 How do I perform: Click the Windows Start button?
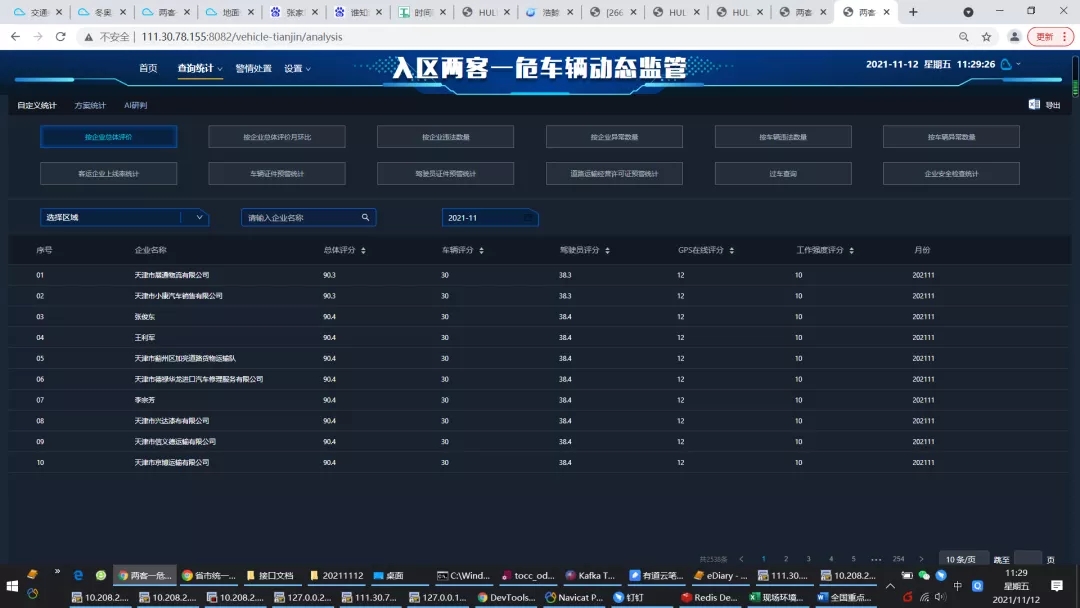point(12,586)
